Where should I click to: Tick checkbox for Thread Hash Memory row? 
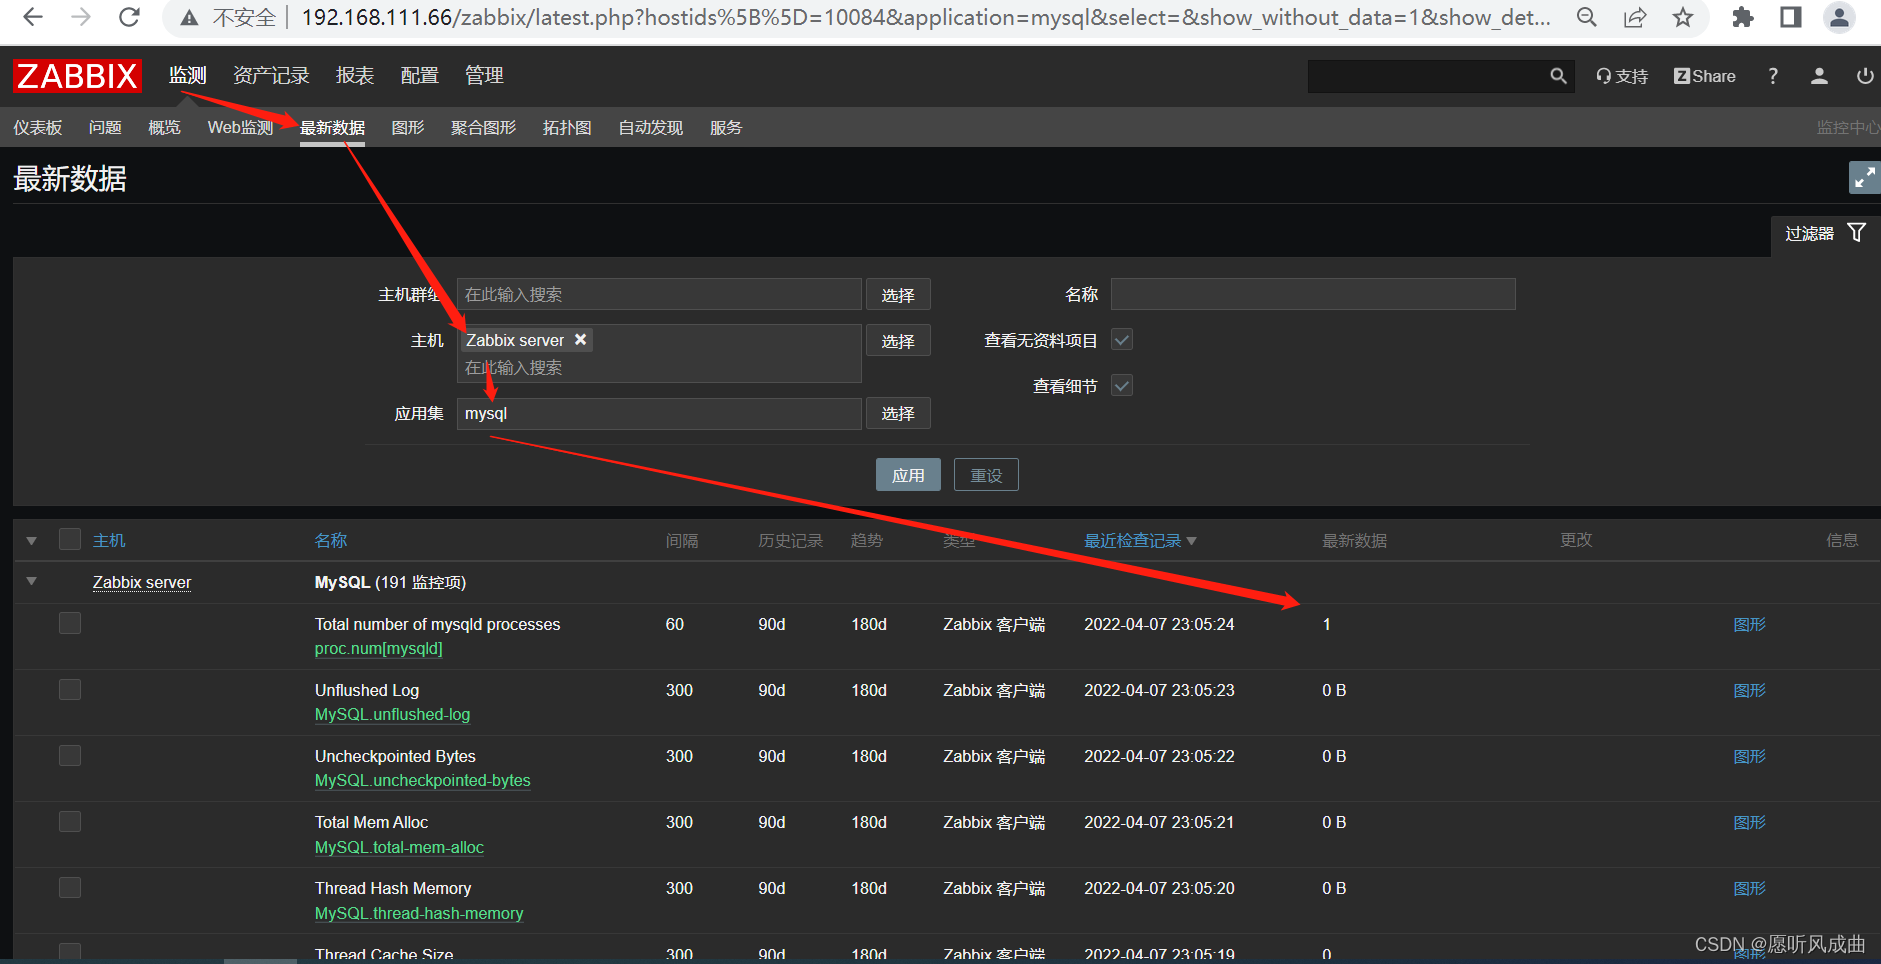70,887
